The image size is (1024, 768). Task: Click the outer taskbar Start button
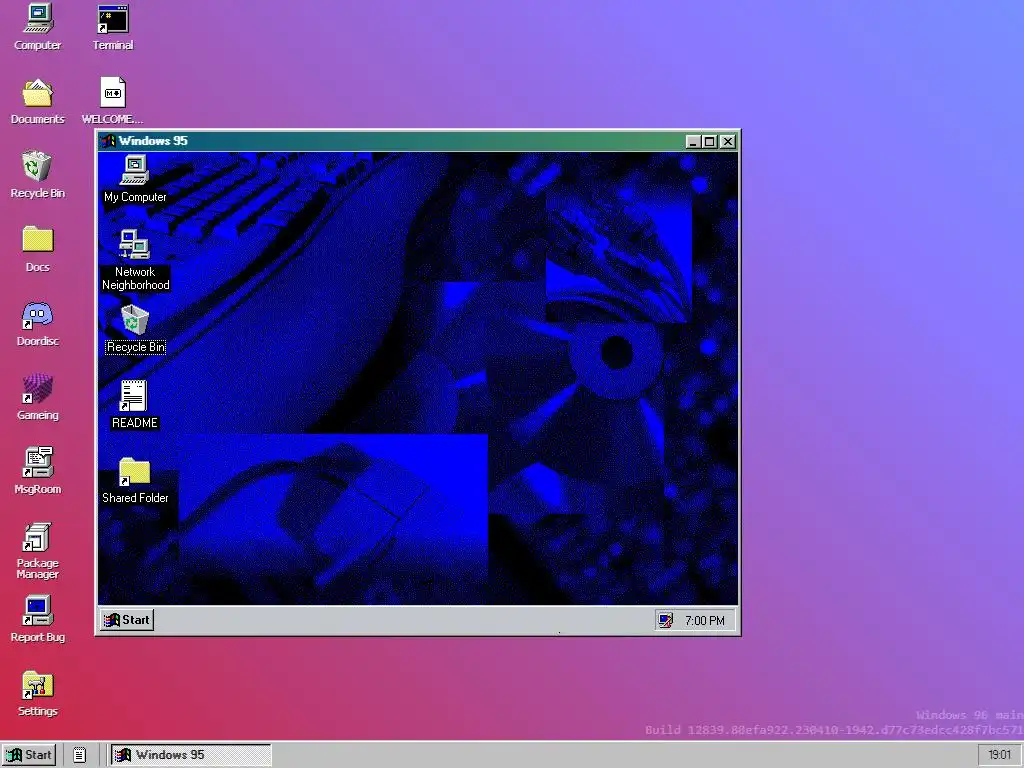[x=29, y=756]
